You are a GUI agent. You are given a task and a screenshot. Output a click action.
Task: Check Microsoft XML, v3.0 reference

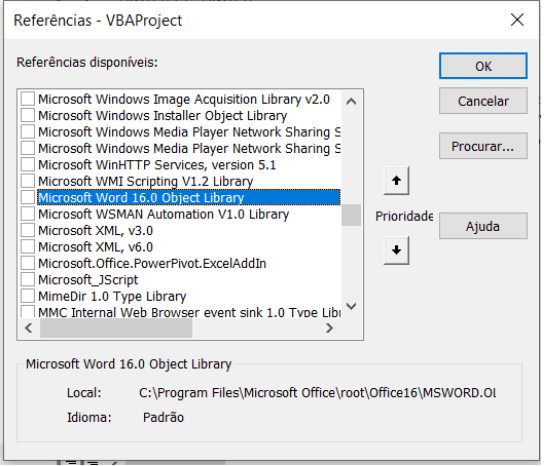[28, 230]
